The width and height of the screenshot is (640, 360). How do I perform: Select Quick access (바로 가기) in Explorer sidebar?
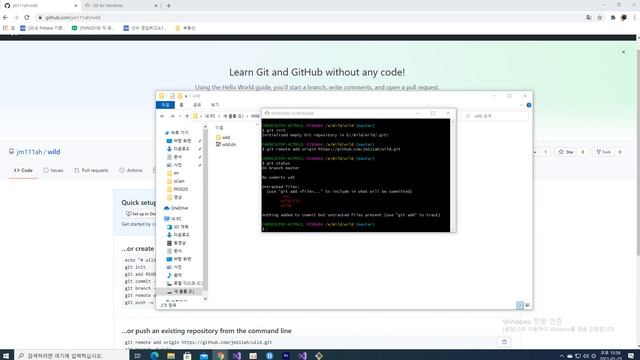click(x=176, y=133)
